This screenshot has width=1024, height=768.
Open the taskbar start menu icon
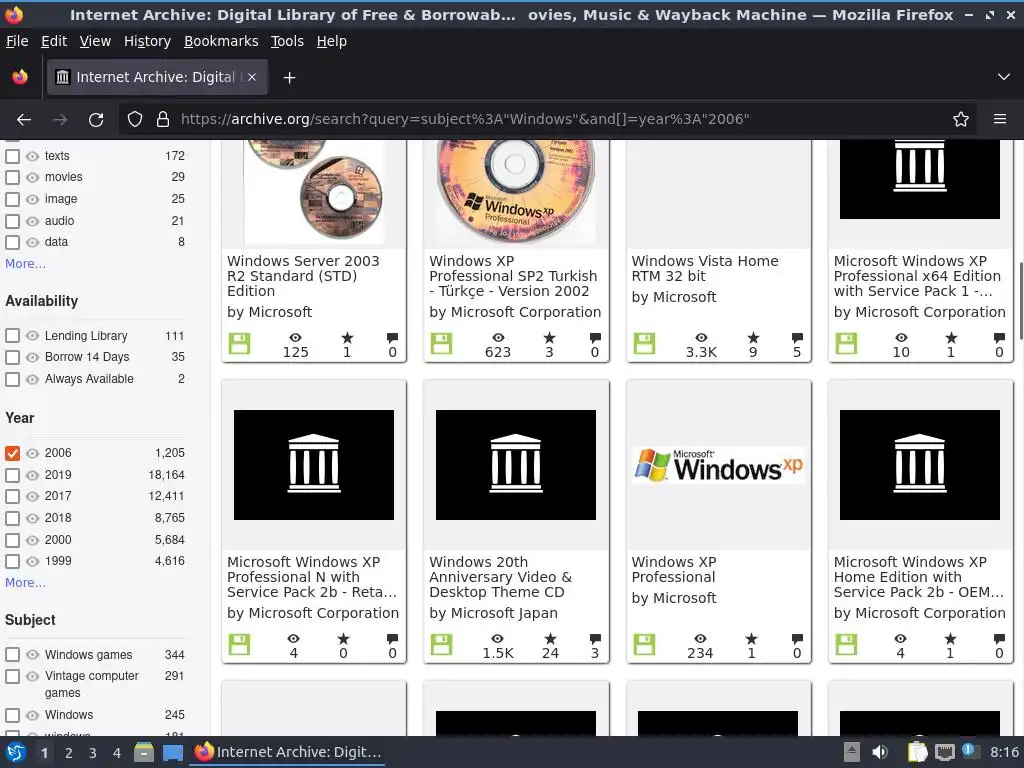16,752
